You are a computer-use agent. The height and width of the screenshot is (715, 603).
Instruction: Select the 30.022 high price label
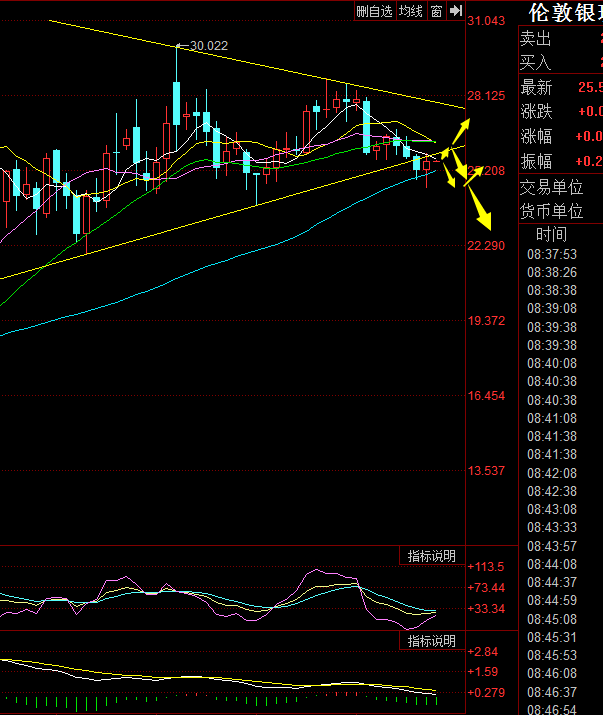(x=208, y=46)
